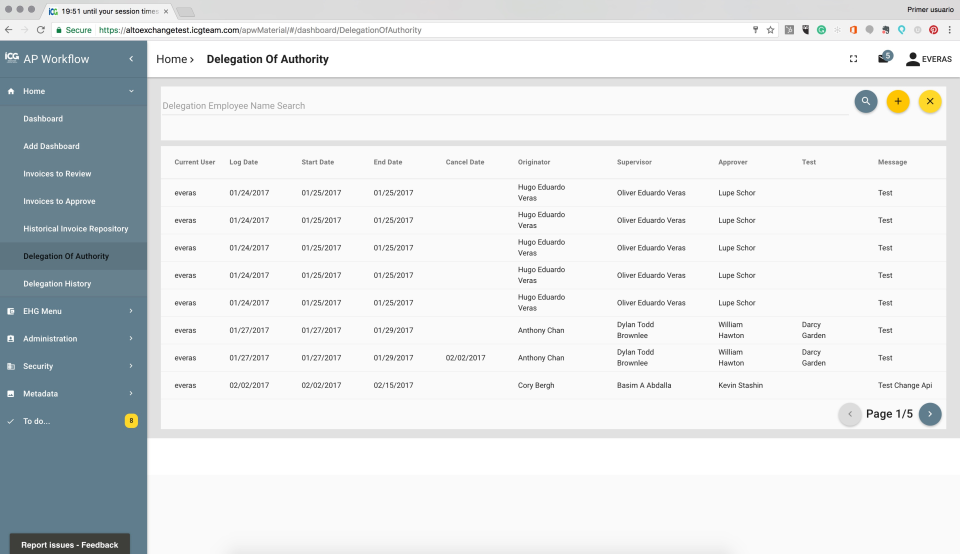The height and width of the screenshot is (554, 960).
Task: Click the Cancel Date column header
Action: coord(465,162)
